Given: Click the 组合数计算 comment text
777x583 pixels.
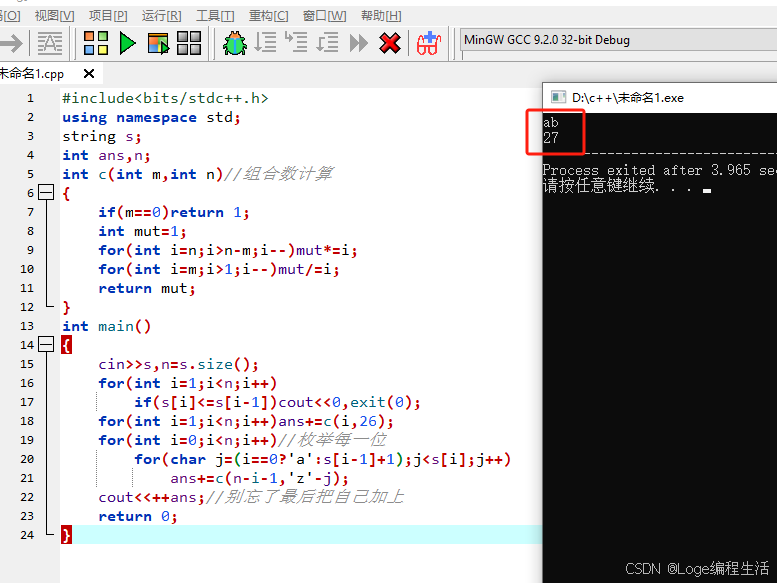Looking at the screenshot, I should (287, 174).
